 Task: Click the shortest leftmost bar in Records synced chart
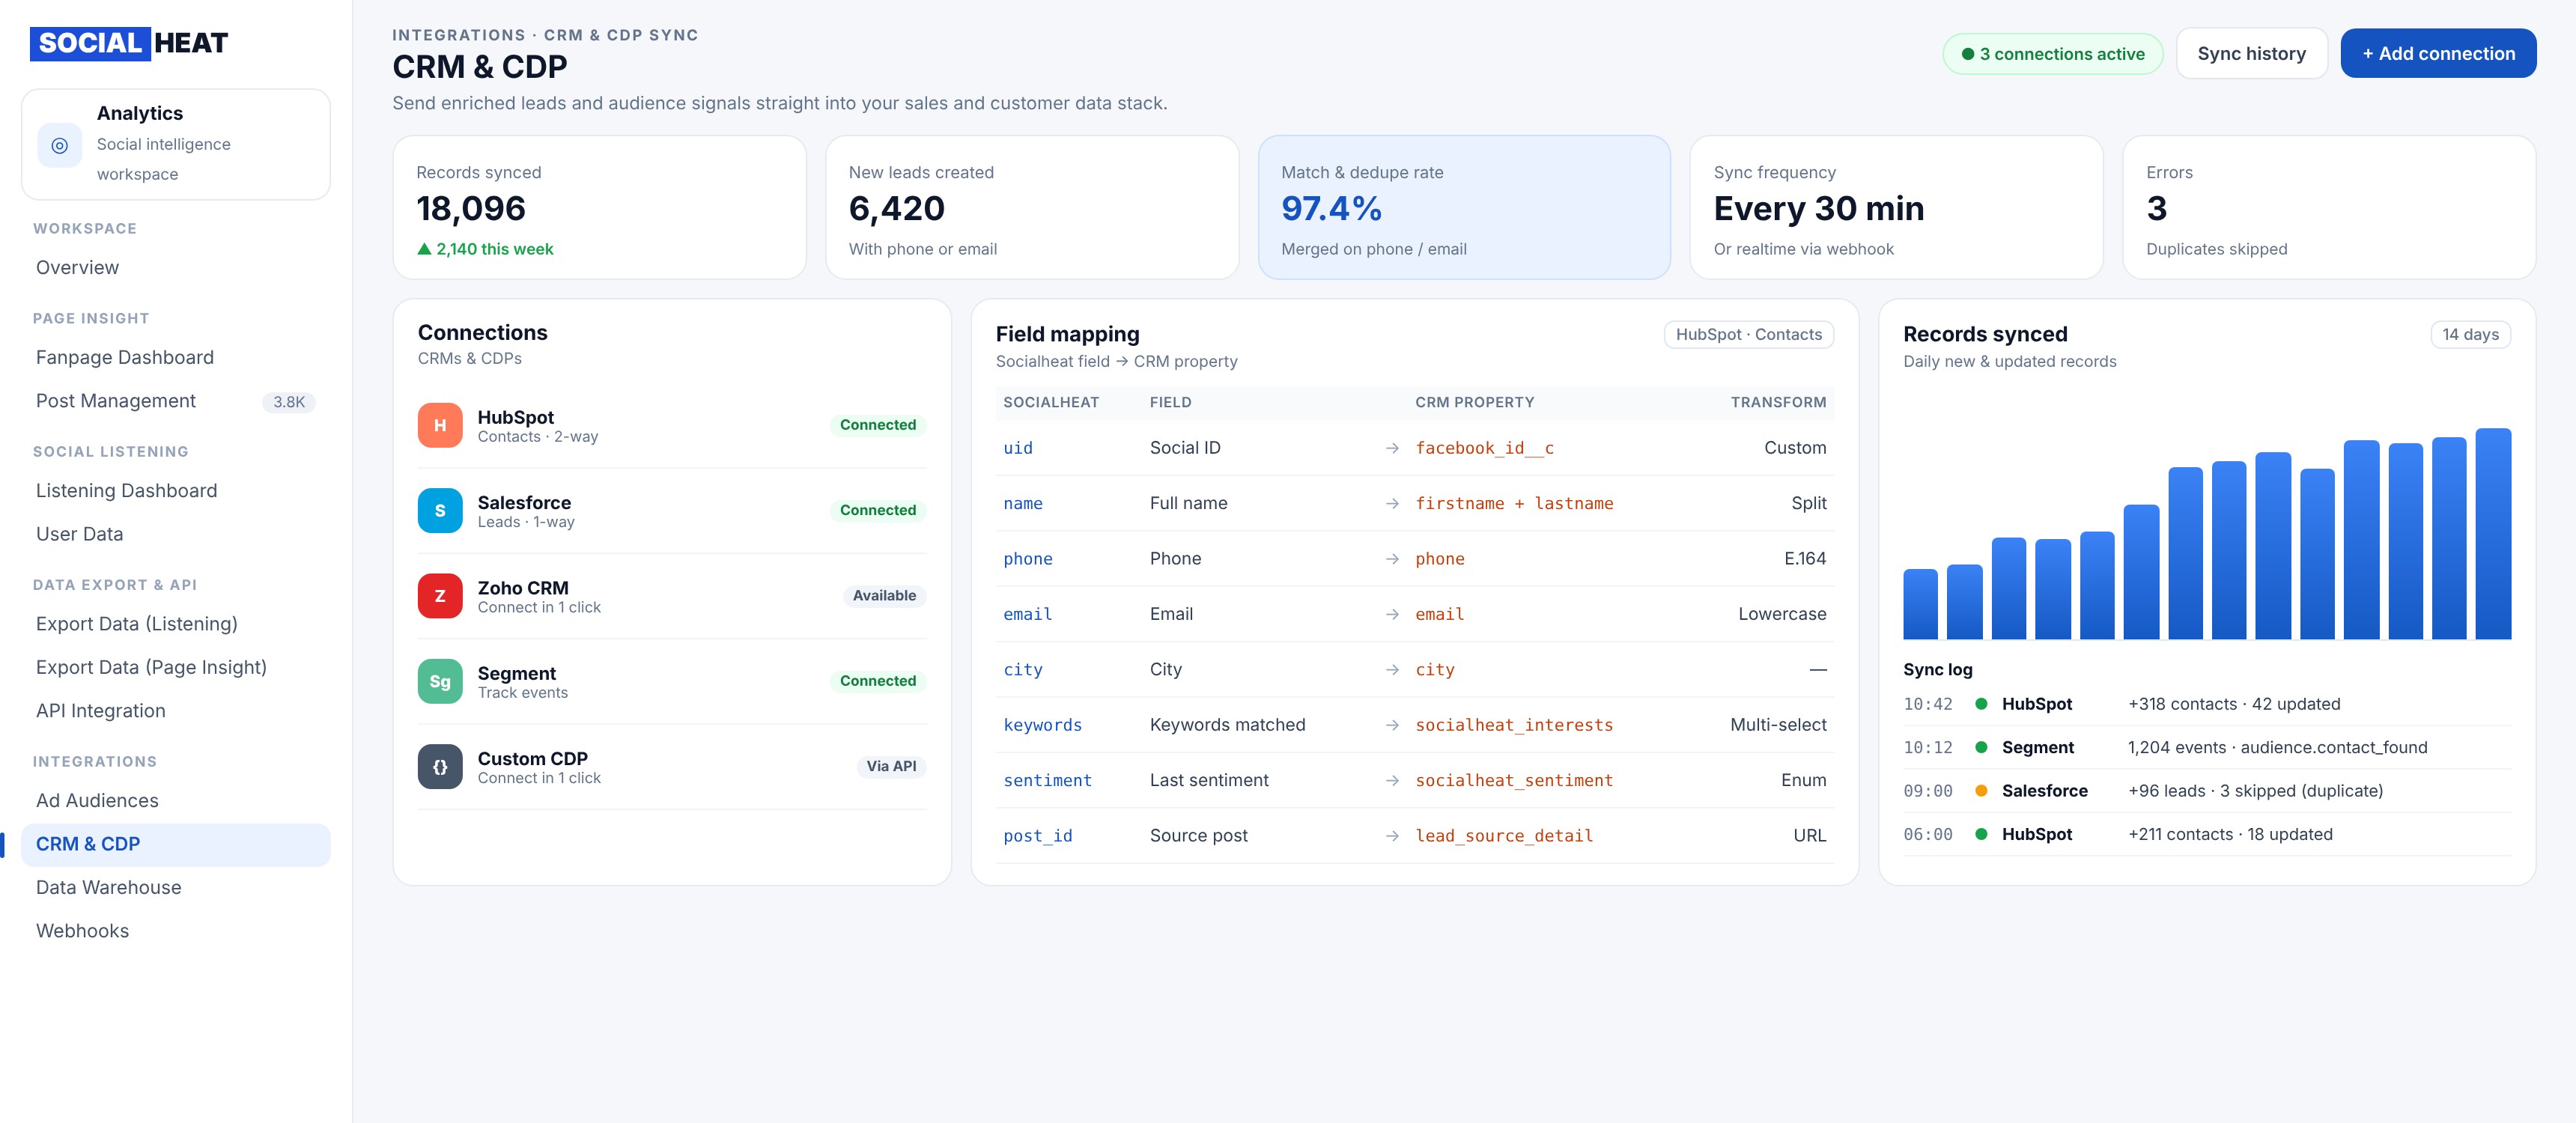[1920, 604]
